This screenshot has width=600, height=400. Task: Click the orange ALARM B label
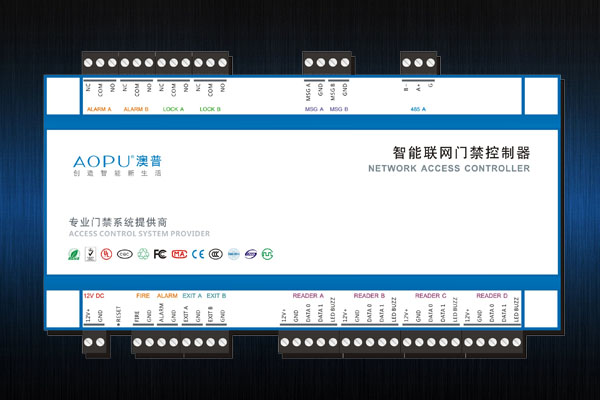[x=136, y=109]
